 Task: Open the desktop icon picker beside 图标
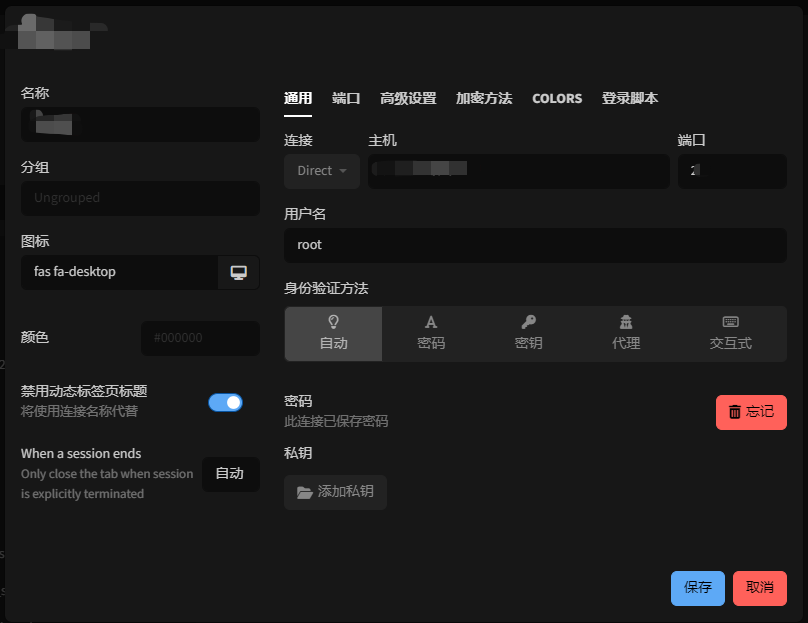(239, 271)
